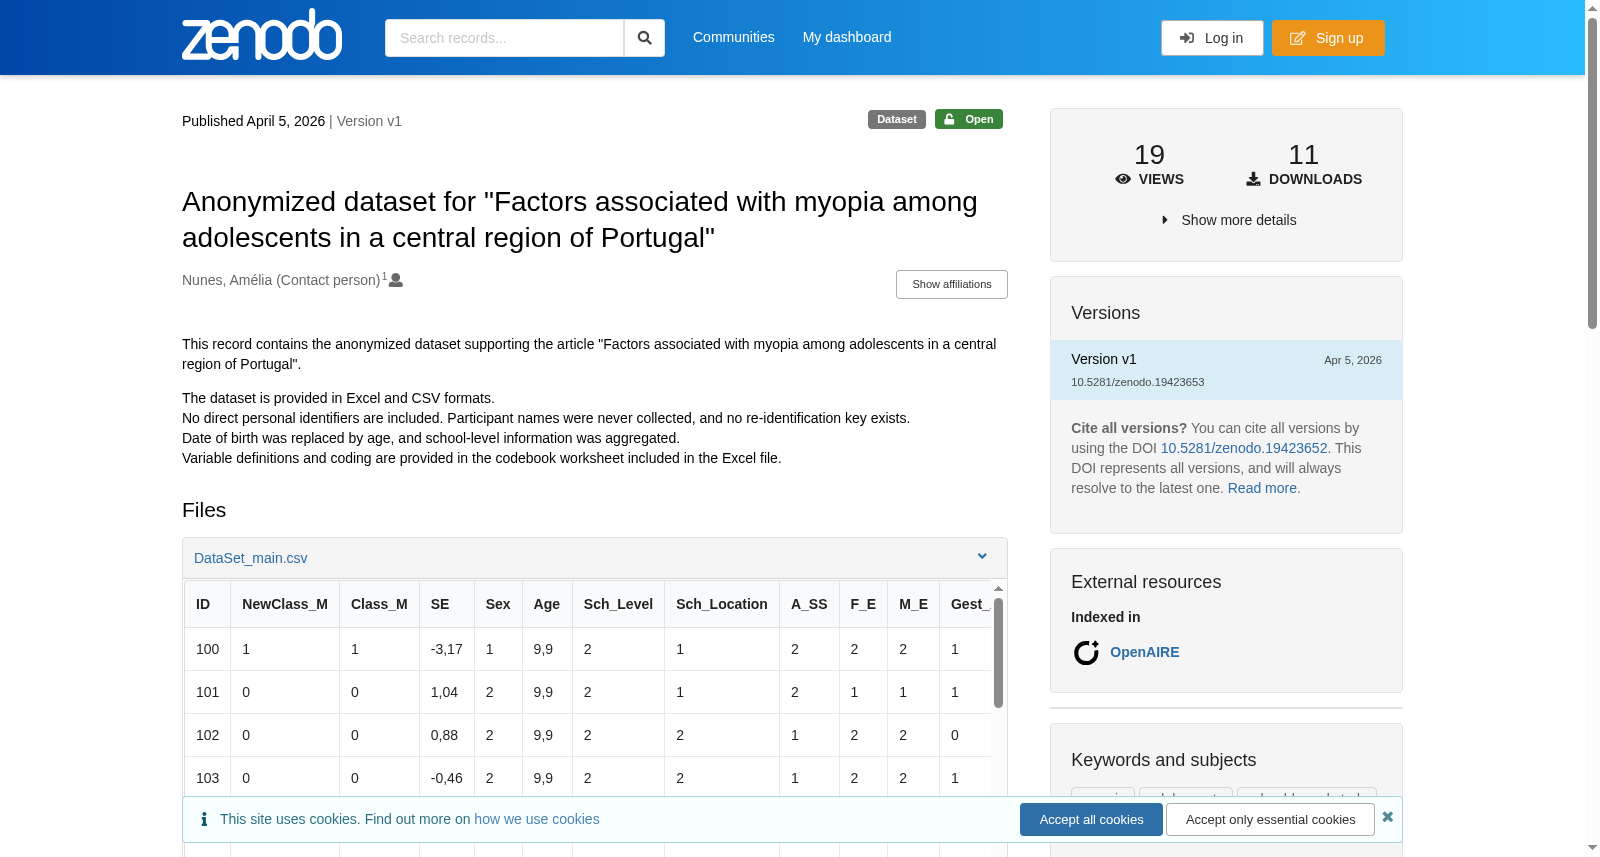The image size is (1600, 857).
Task: Click the orange Sign up button
Action: 1328,38
